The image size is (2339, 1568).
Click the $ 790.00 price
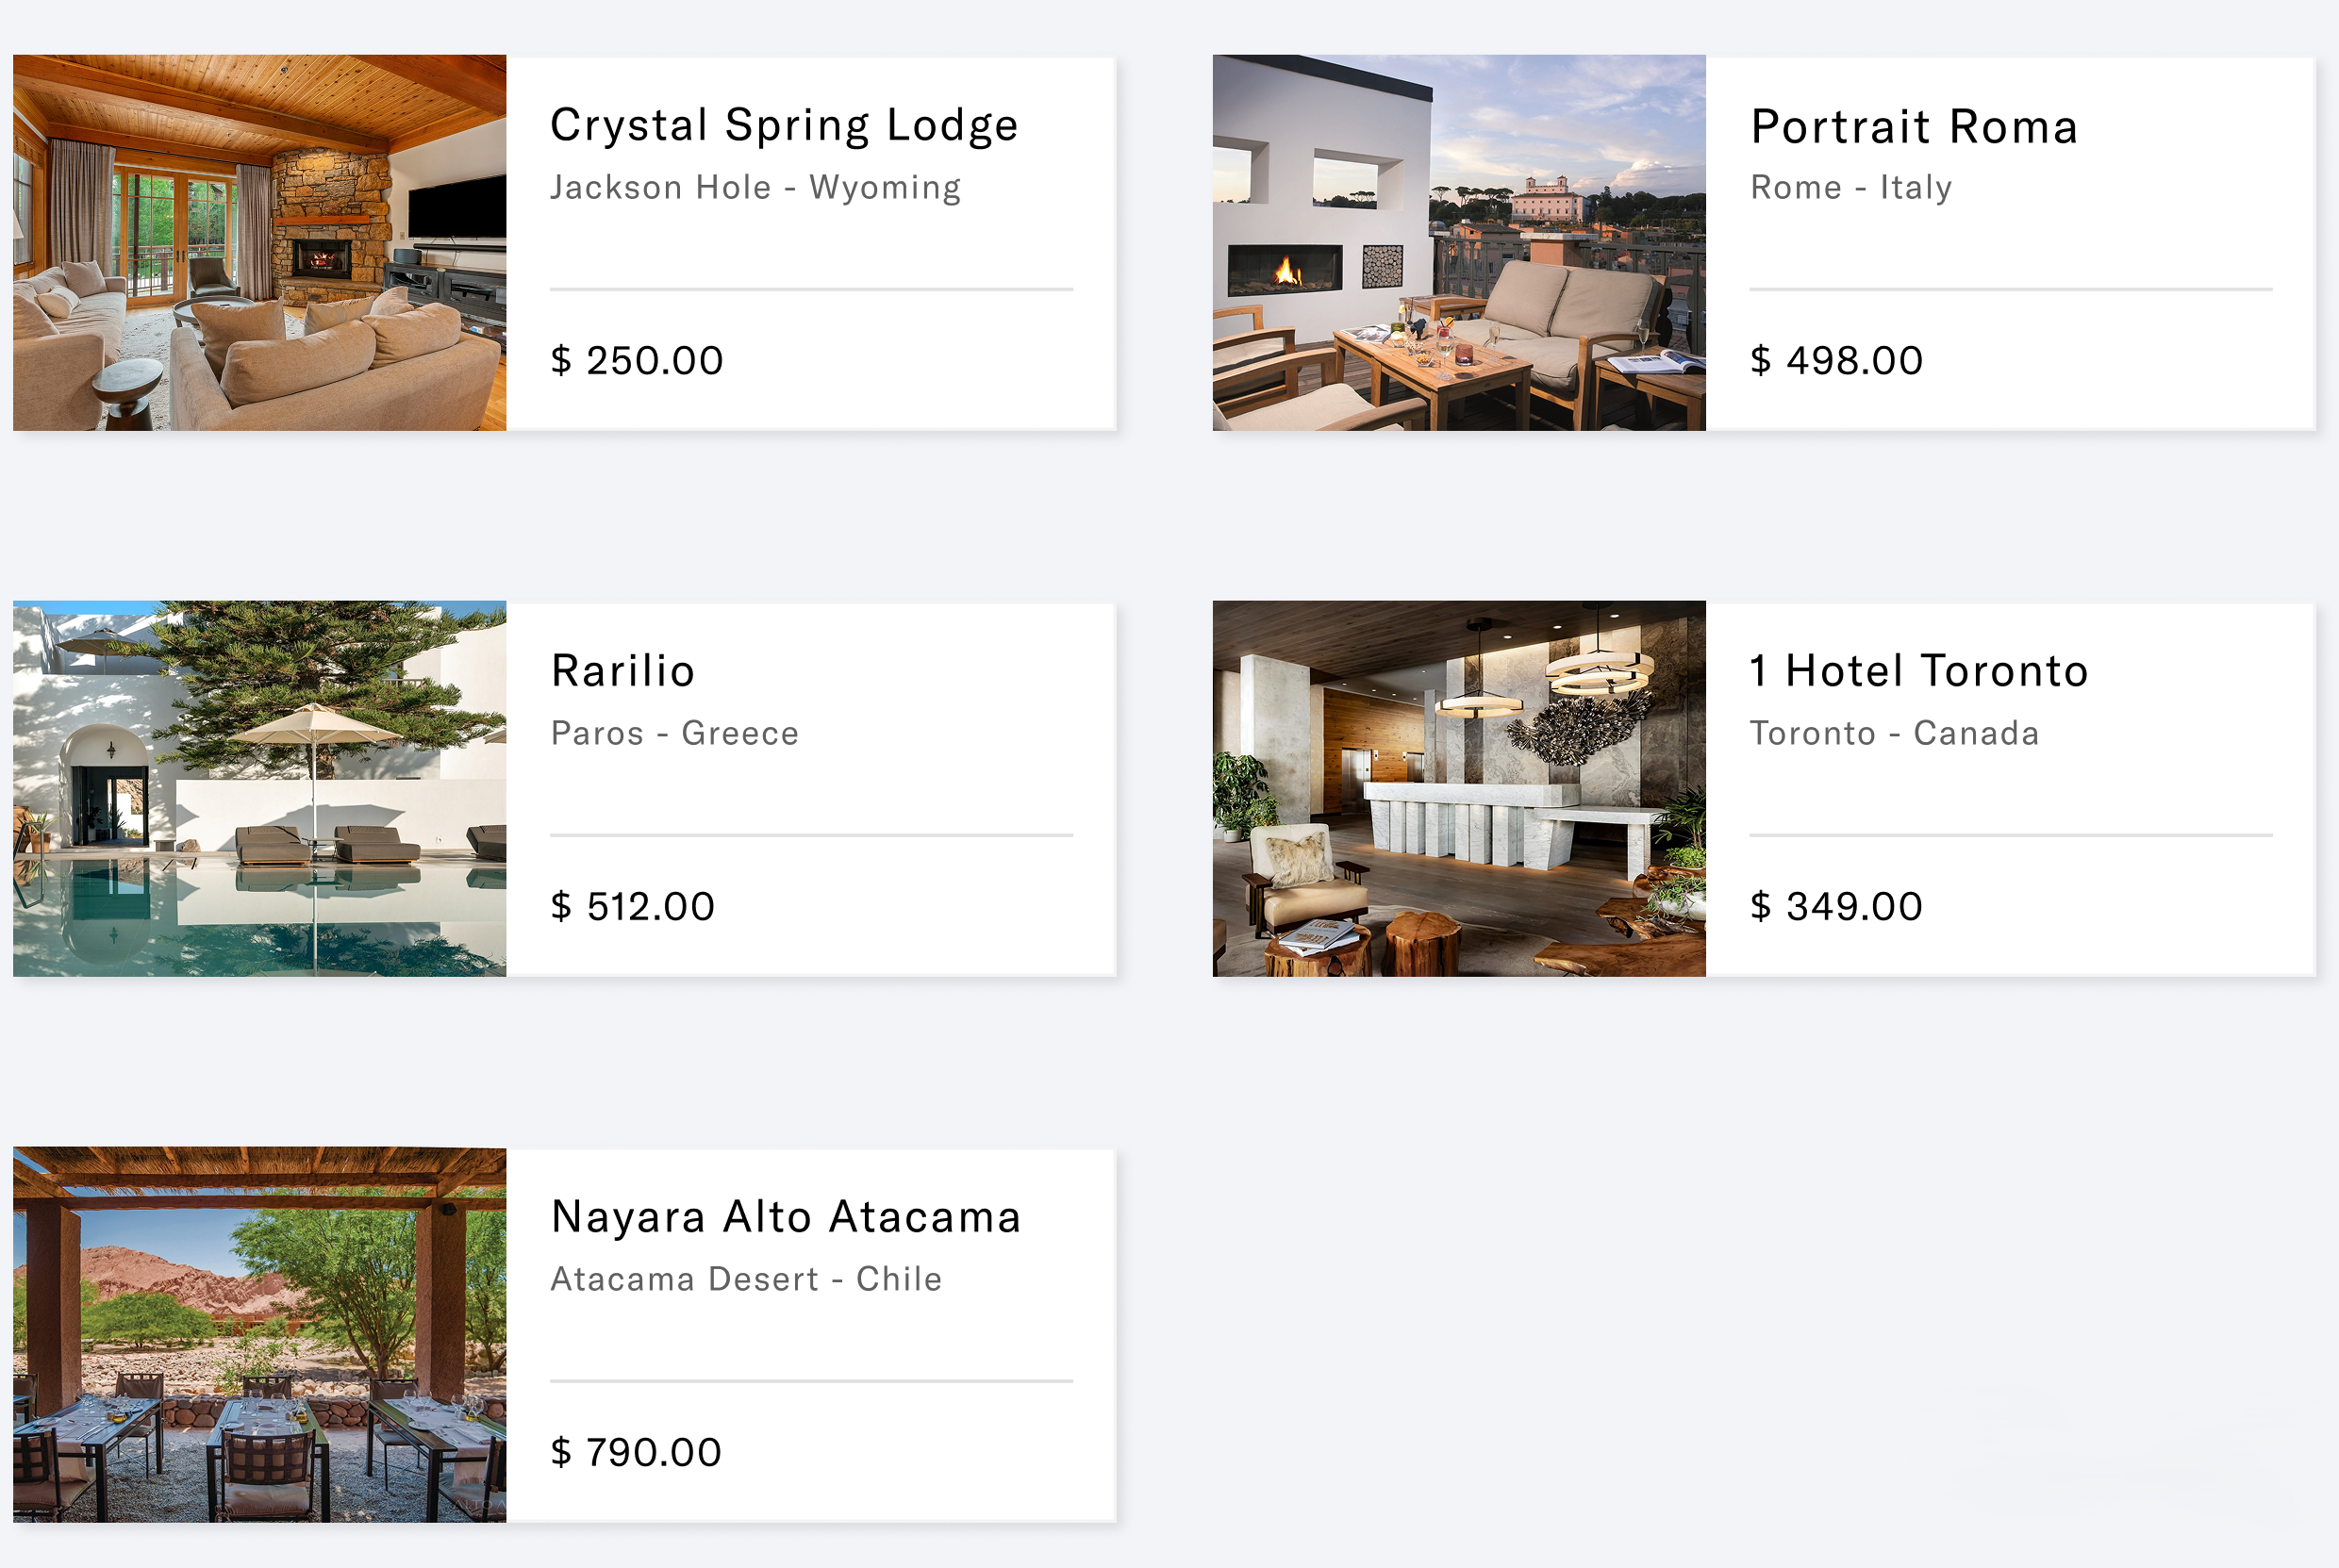tap(636, 1452)
